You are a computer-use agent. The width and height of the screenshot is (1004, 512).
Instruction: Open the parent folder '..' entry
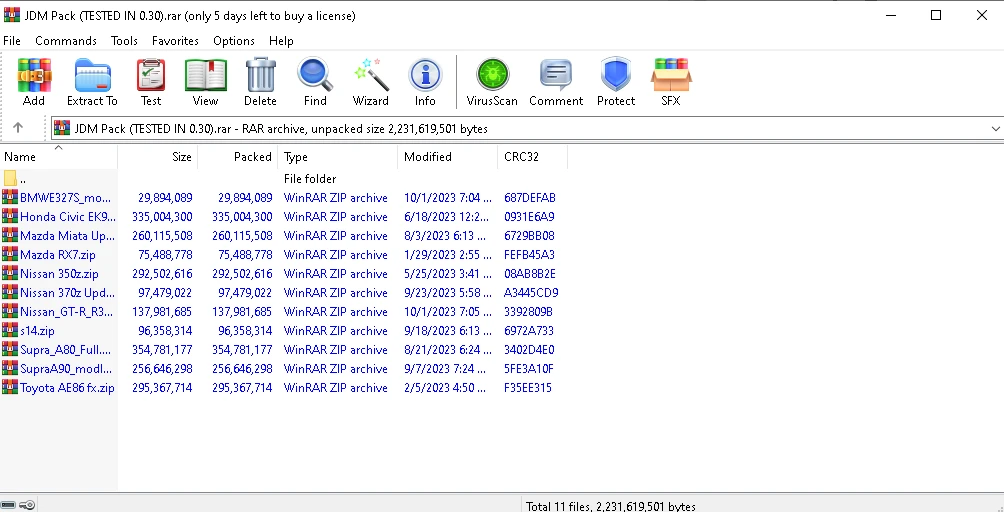[x=22, y=179]
